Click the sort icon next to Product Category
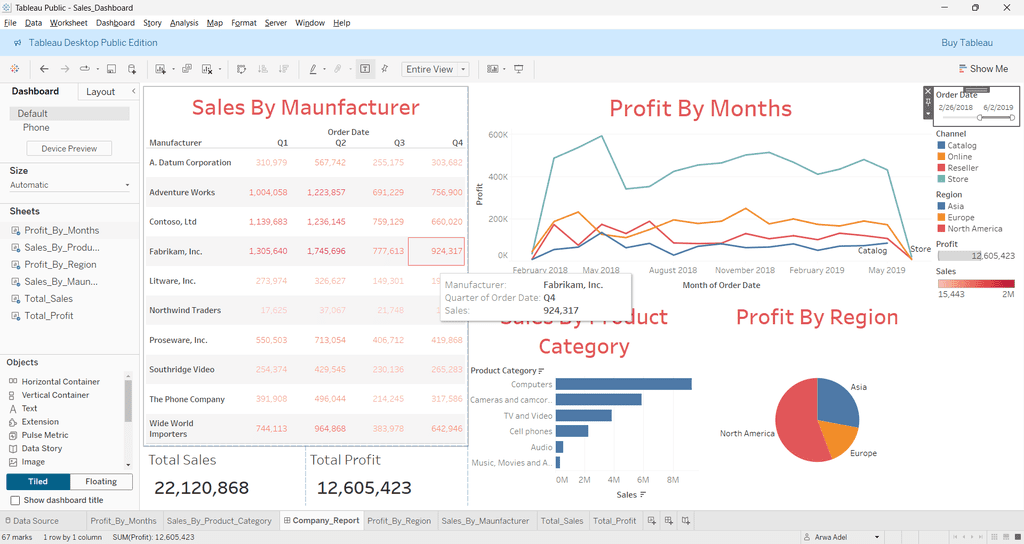Image resolution: width=1024 pixels, height=544 pixels. click(541, 370)
